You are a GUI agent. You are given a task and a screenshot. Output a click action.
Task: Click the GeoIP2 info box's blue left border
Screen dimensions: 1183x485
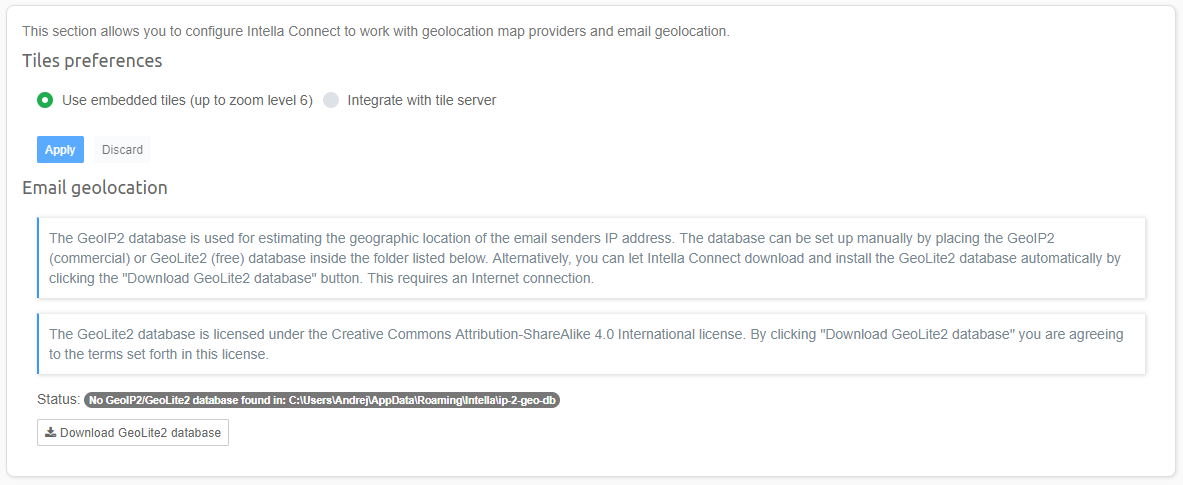pos(38,258)
